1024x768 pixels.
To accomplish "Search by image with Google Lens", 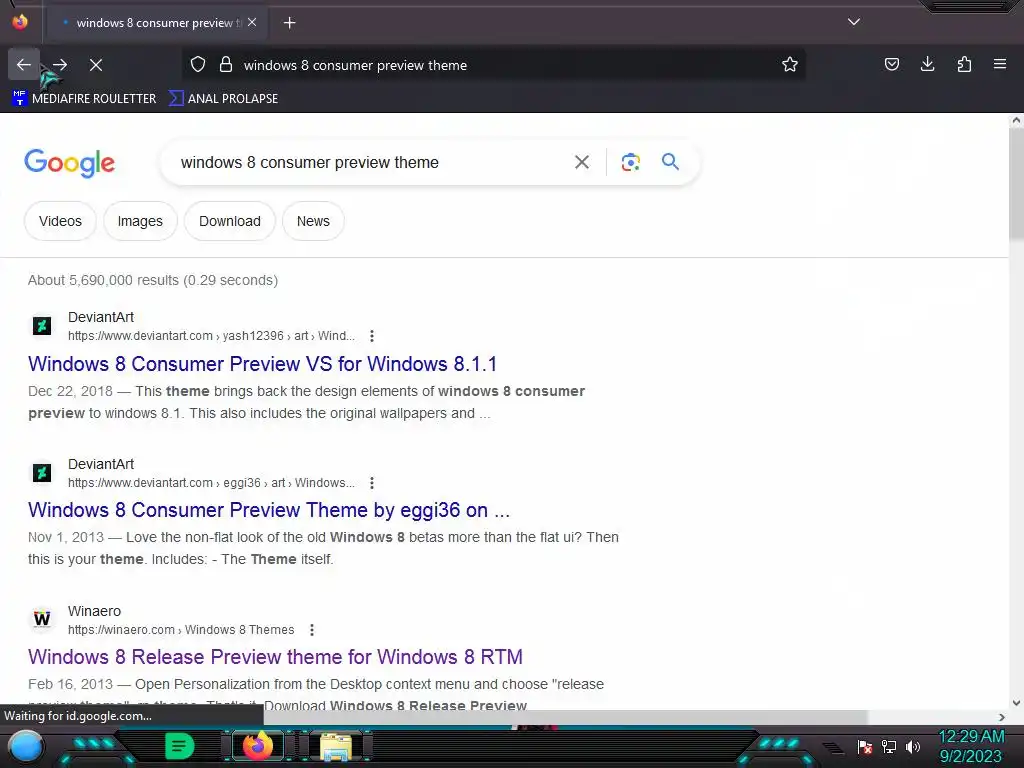I will [630, 162].
